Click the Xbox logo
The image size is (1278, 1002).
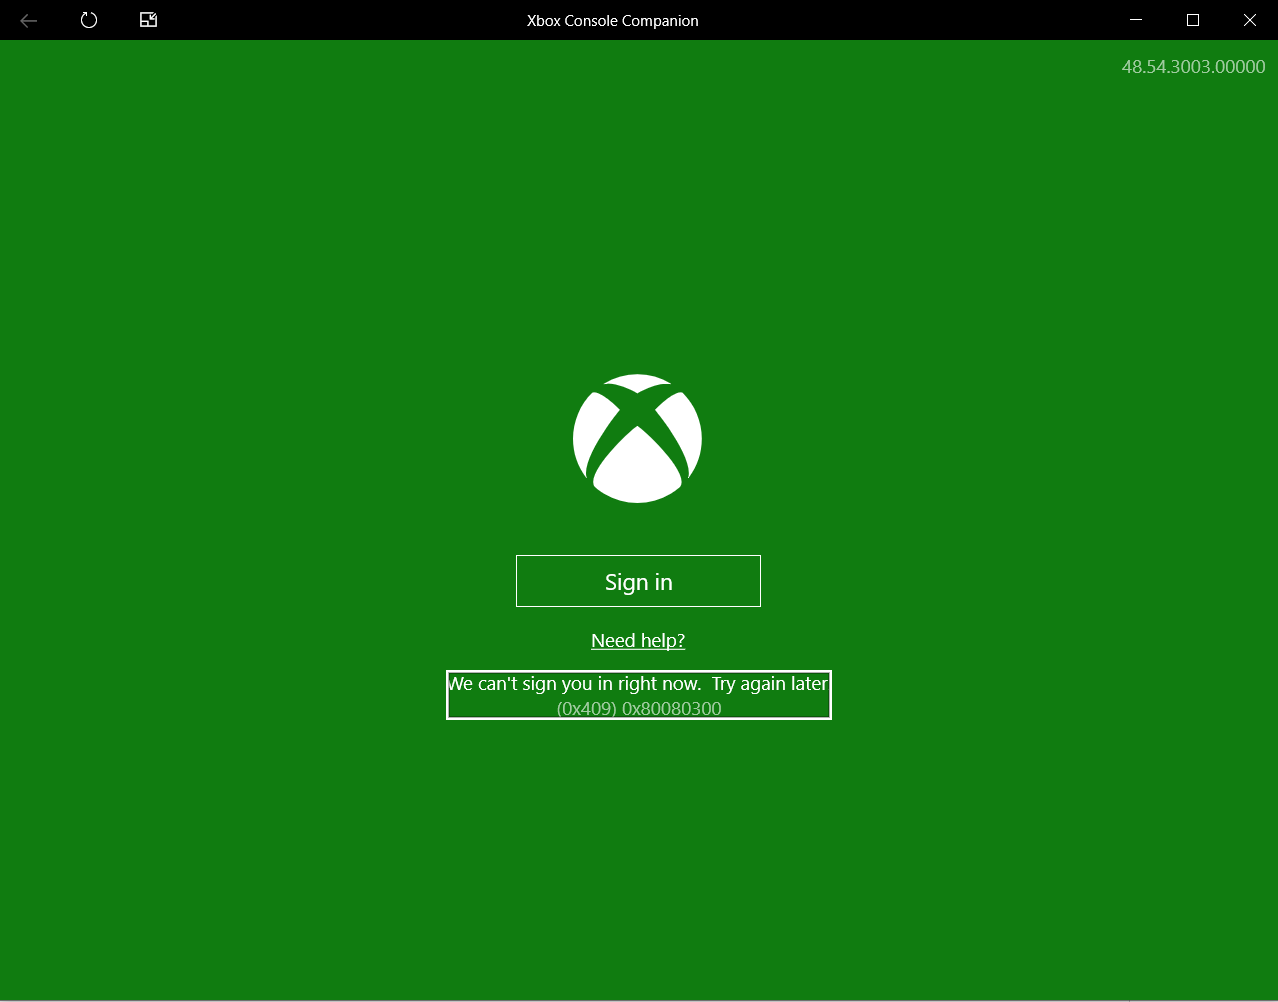click(637, 438)
